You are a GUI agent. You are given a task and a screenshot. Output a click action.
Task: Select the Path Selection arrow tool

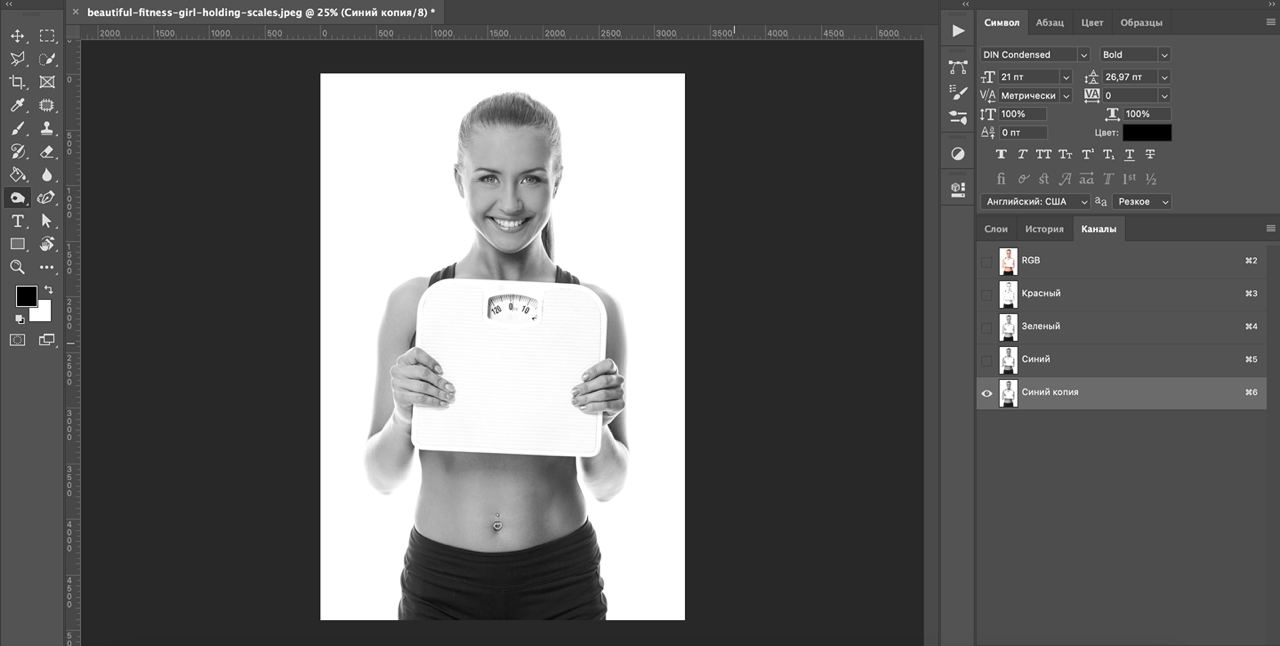(x=47, y=221)
